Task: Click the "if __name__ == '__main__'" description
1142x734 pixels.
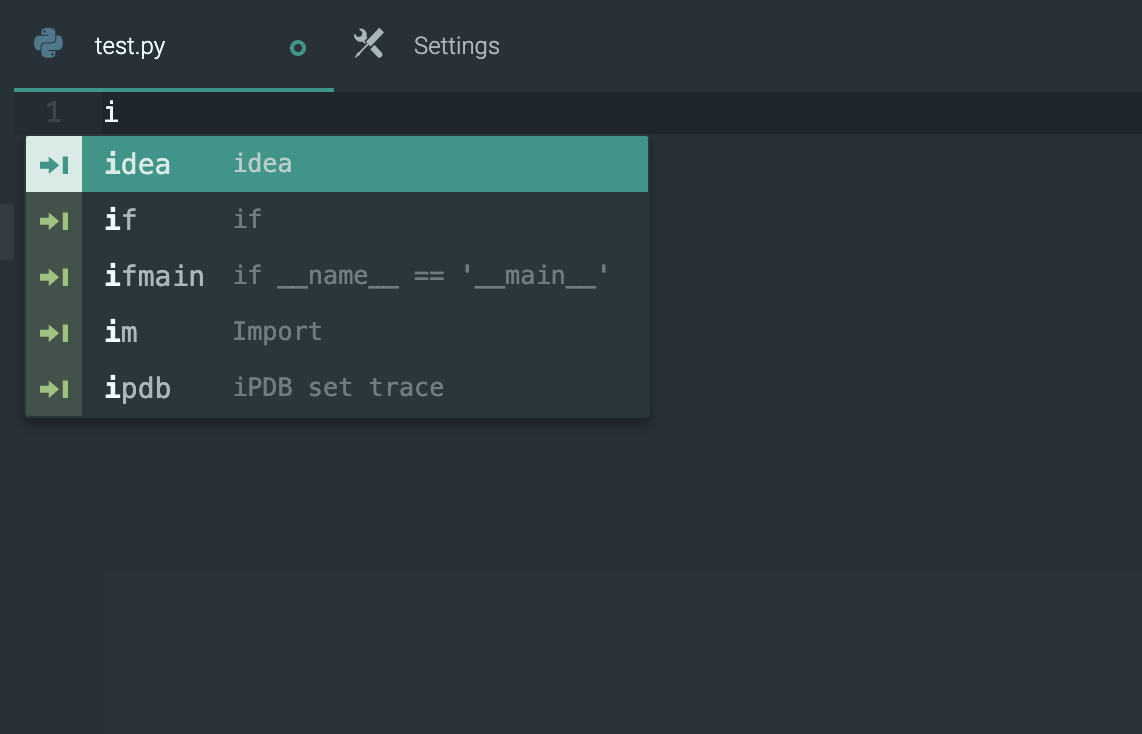Action: pyautogui.click(x=421, y=275)
